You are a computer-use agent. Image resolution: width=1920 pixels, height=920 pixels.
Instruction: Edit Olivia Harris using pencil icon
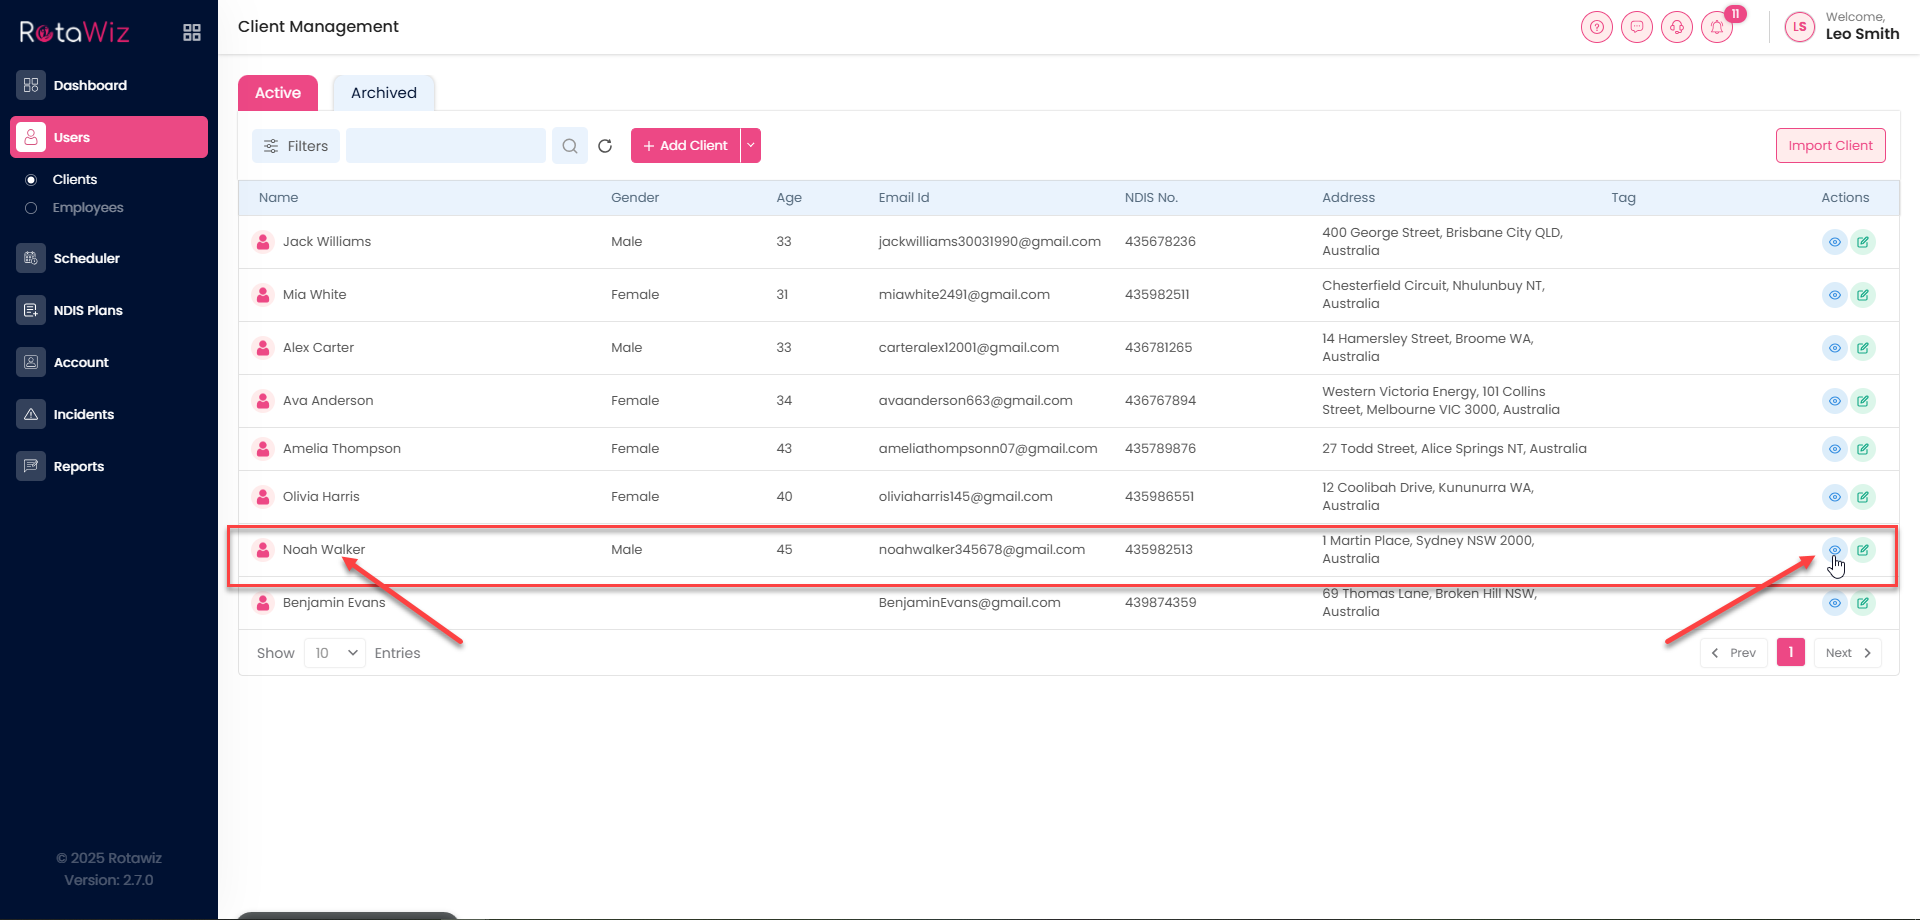[1863, 497]
